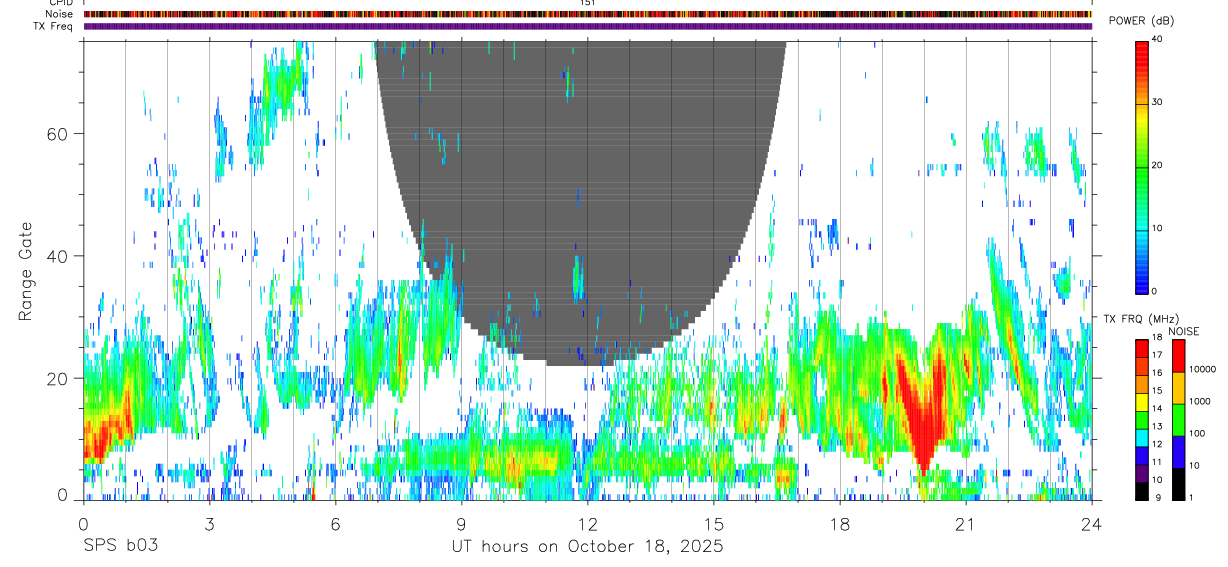The width and height of the screenshot is (1228, 567).
Task: Click the 151 CPID value at top
Action: click(x=587, y=3)
